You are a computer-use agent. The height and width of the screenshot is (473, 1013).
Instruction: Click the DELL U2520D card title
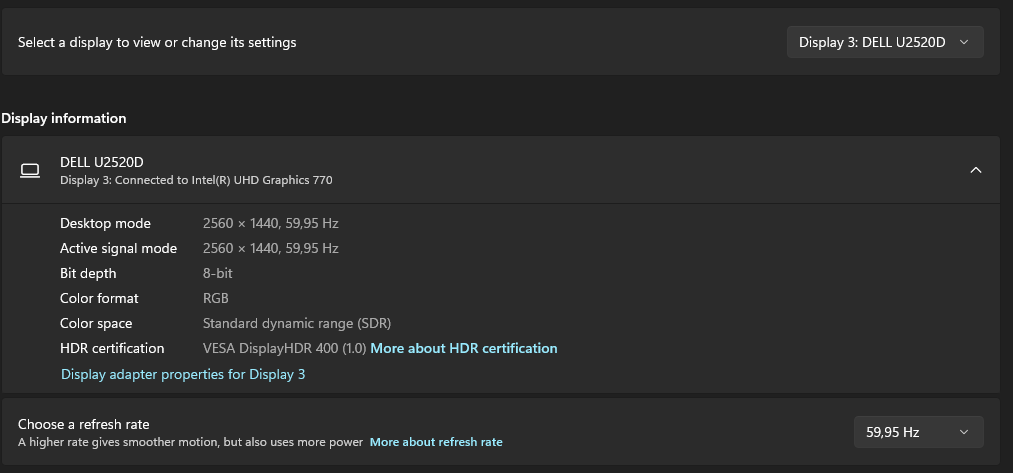[x=101, y=162]
